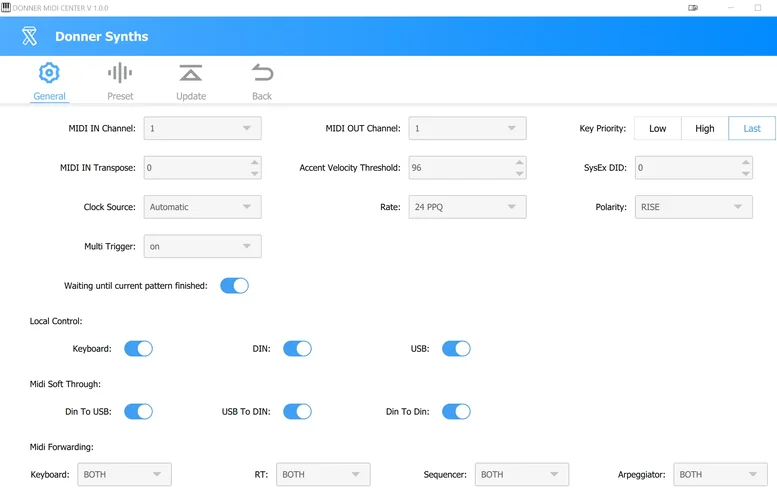777x500 pixels.
Task: Click the SysEx DID input field
Action: point(686,168)
